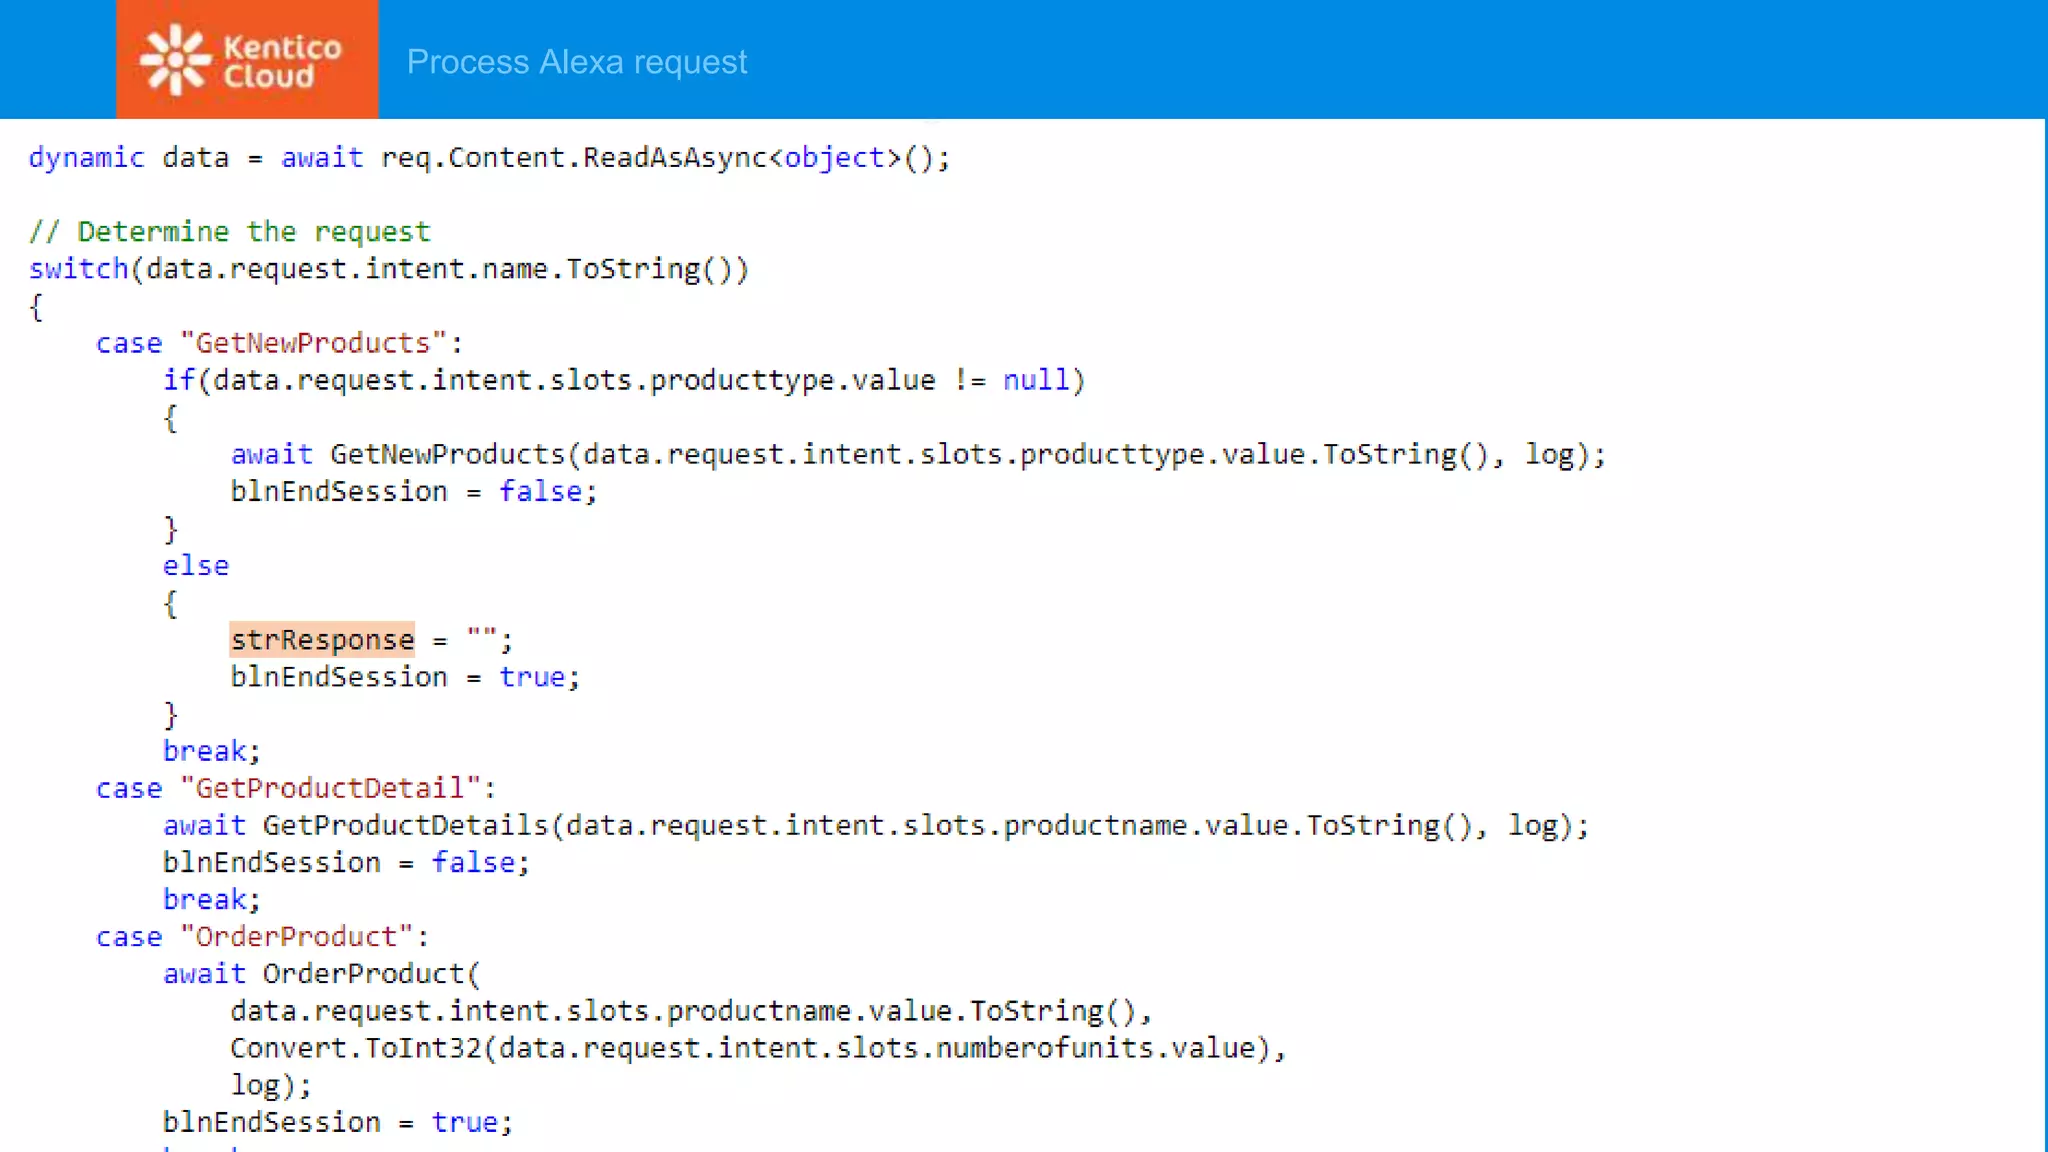
Task: Select the switch statement keyword
Action: [x=78, y=268]
